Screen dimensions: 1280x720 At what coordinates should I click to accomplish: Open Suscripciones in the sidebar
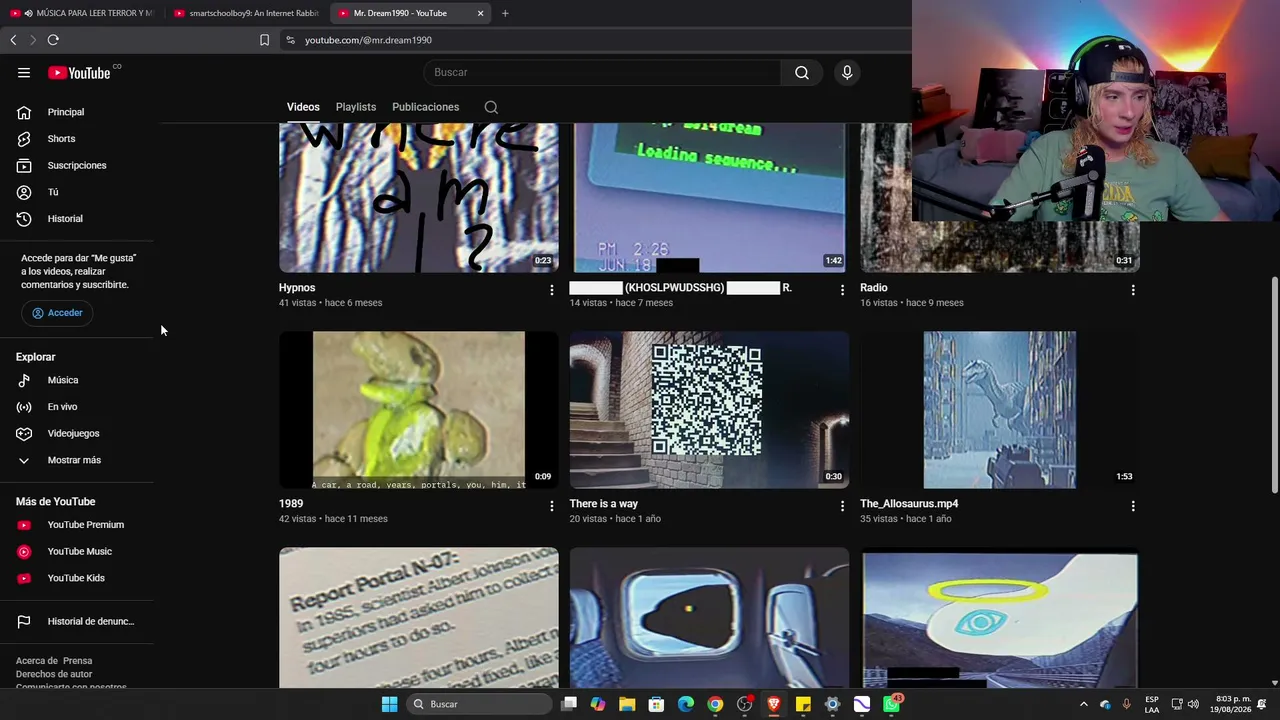(x=77, y=165)
